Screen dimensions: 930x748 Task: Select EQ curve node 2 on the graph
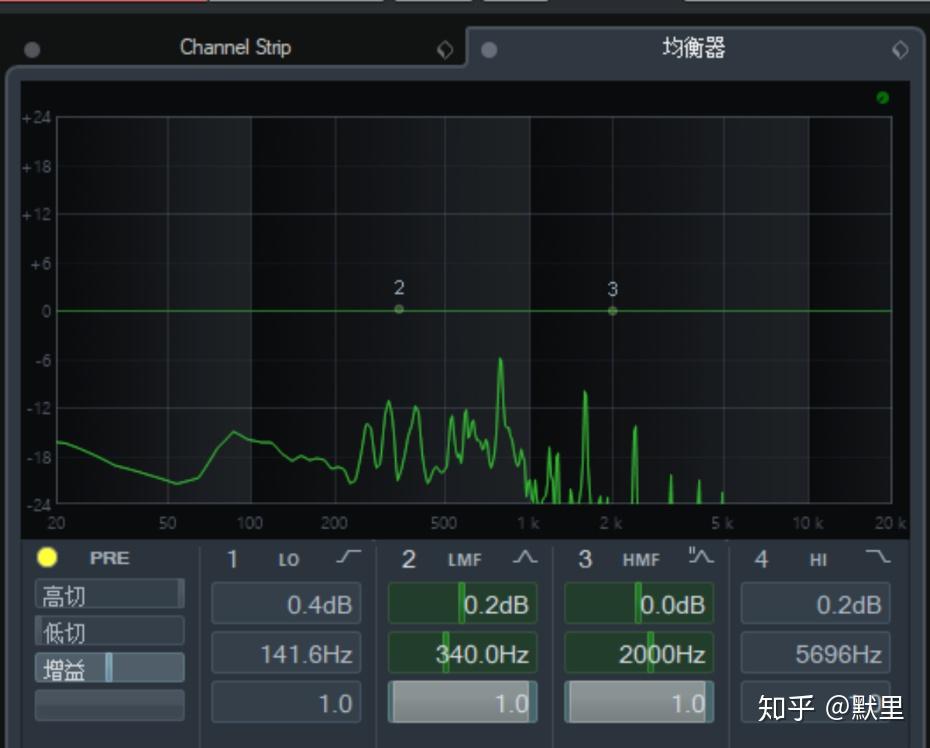point(397,310)
